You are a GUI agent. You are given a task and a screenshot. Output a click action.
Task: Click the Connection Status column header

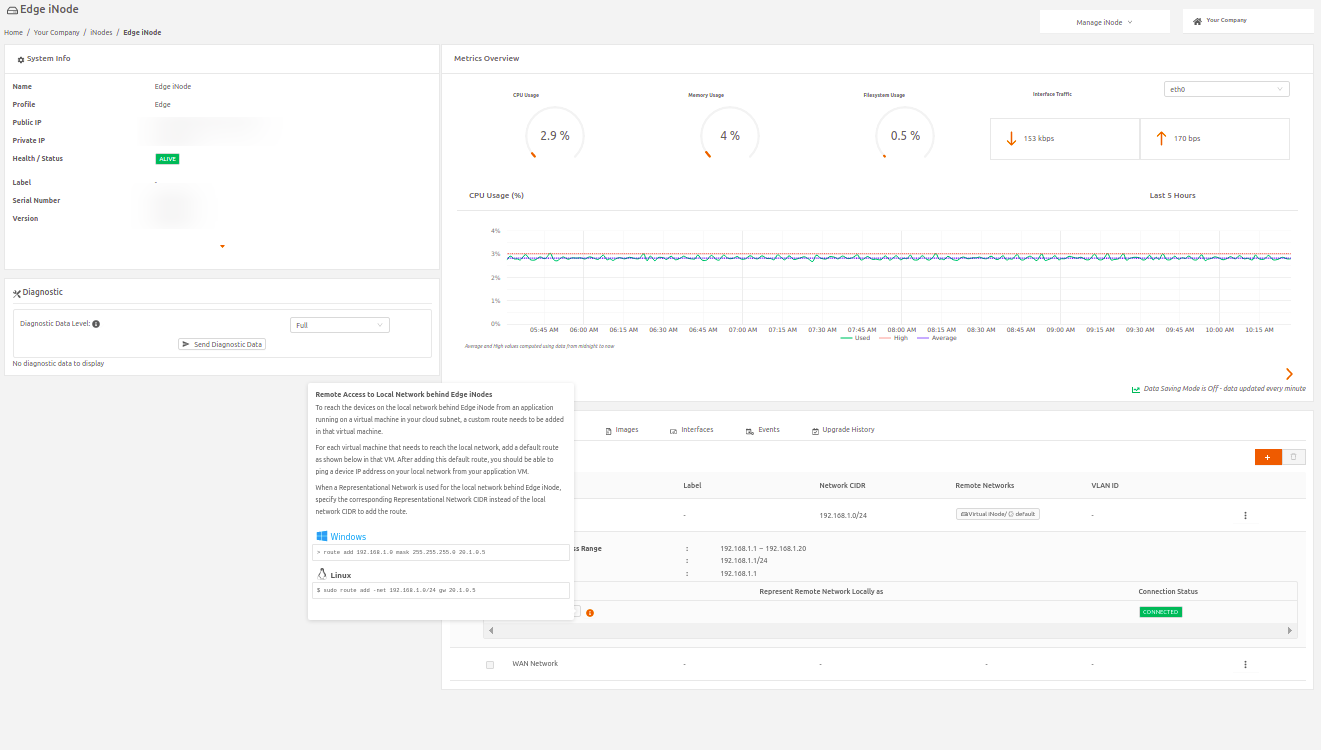coord(1168,592)
